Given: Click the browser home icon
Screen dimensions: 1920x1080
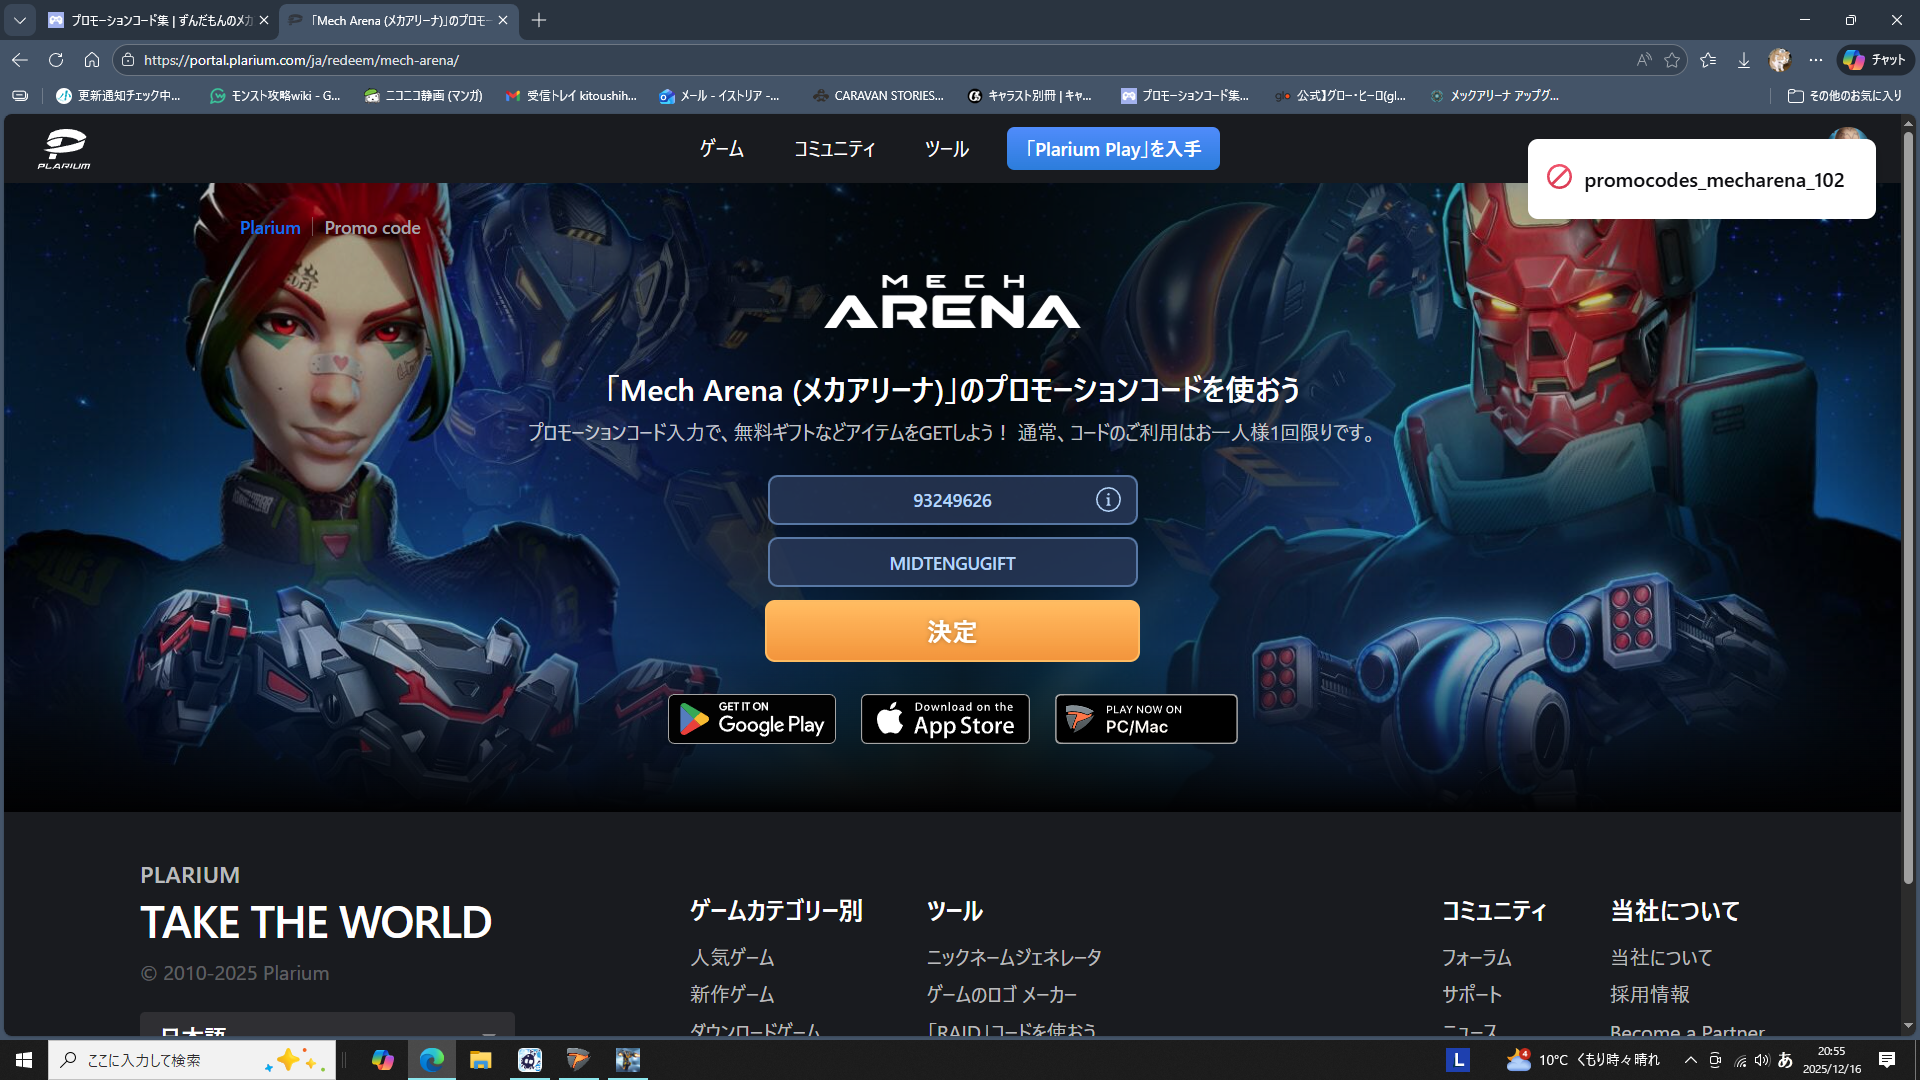Looking at the screenshot, I should point(92,60).
